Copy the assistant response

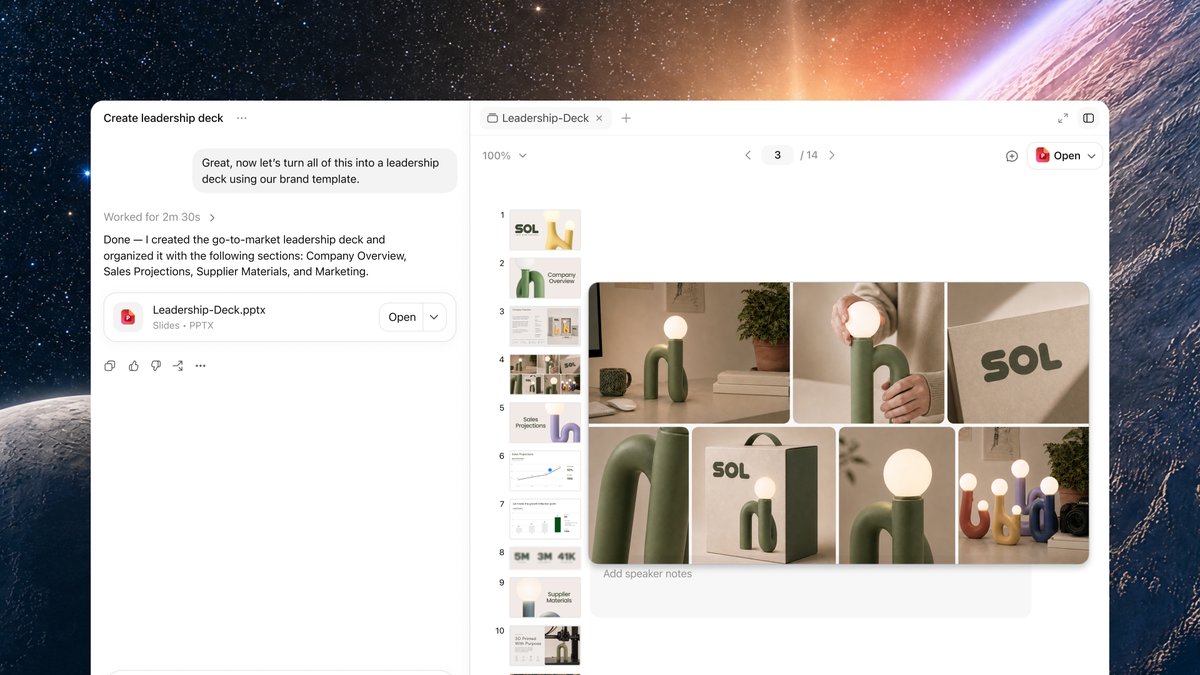coord(110,366)
